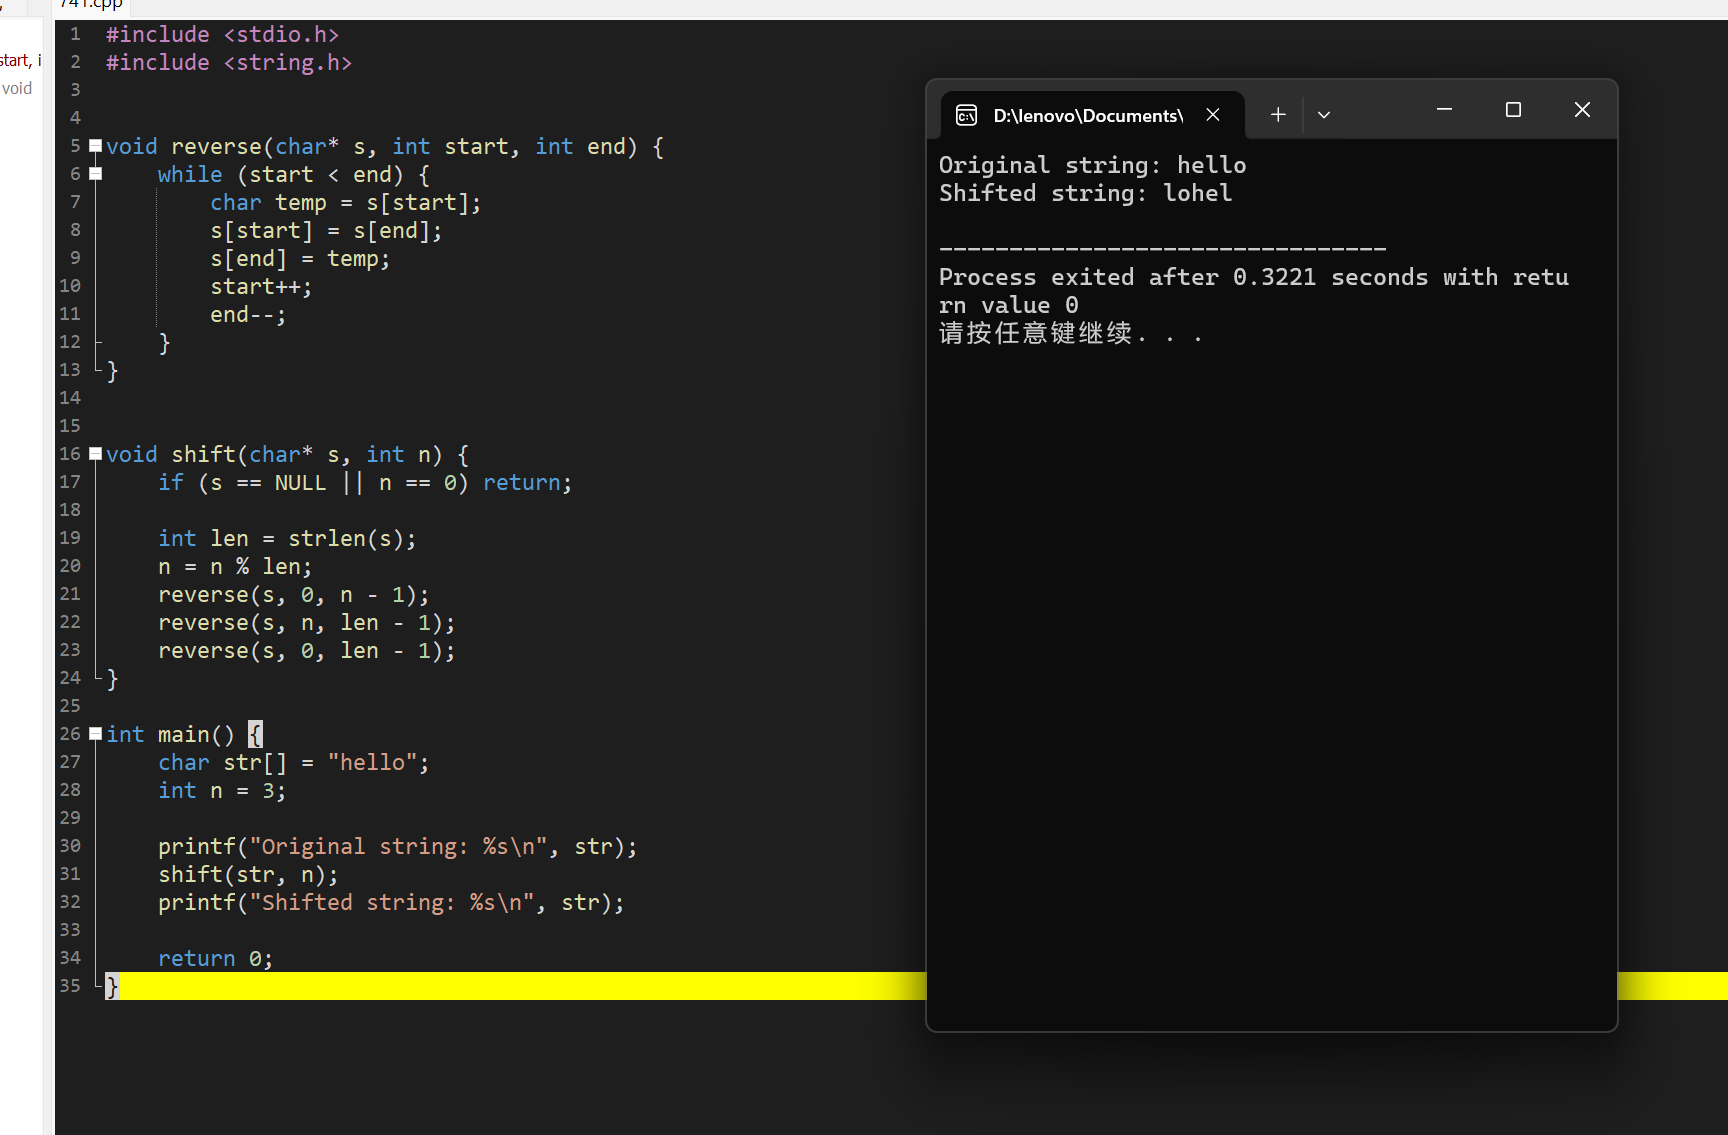Screen dimensions: 1728x1135
Task: Click the '#include <string.h>' line
Action: 229,63
